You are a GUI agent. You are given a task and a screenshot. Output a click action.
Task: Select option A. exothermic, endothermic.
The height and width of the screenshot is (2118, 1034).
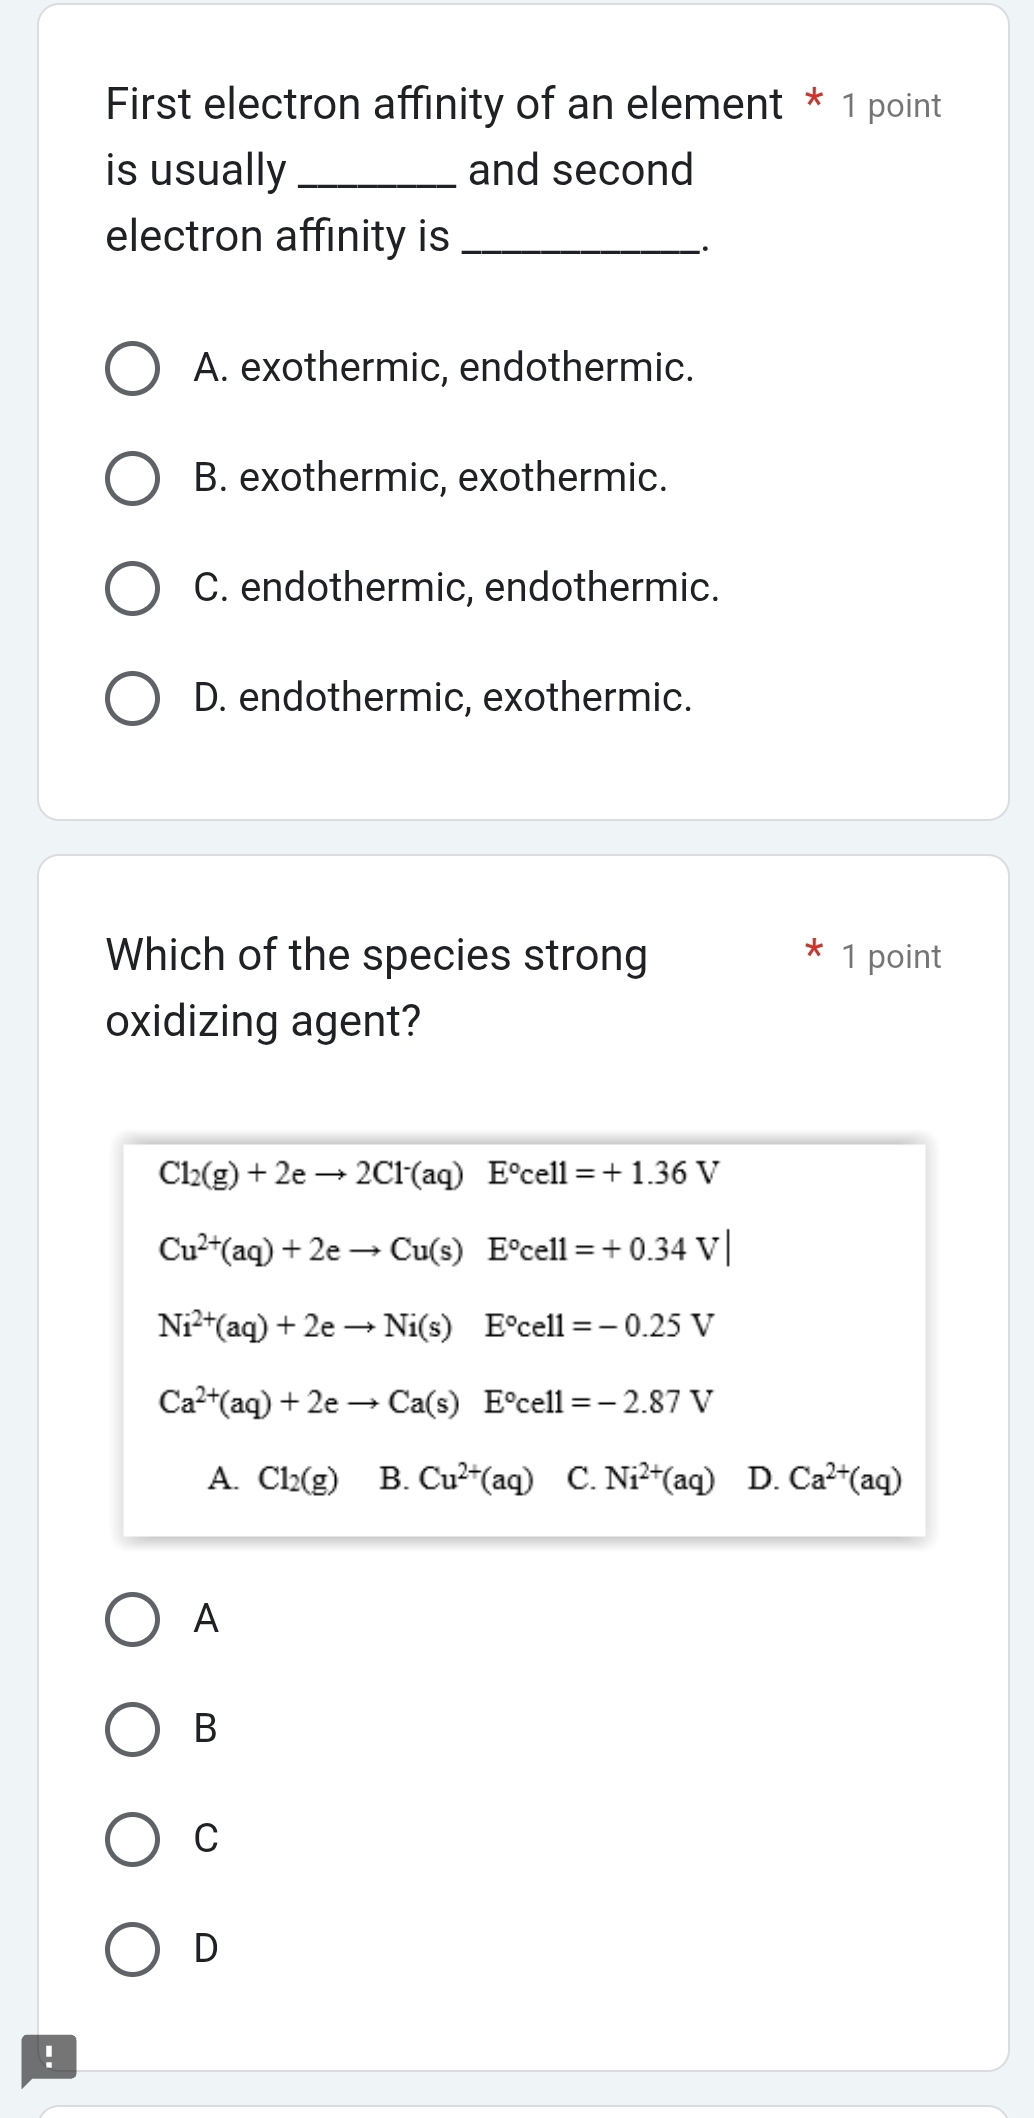click(x=132, y=370)
